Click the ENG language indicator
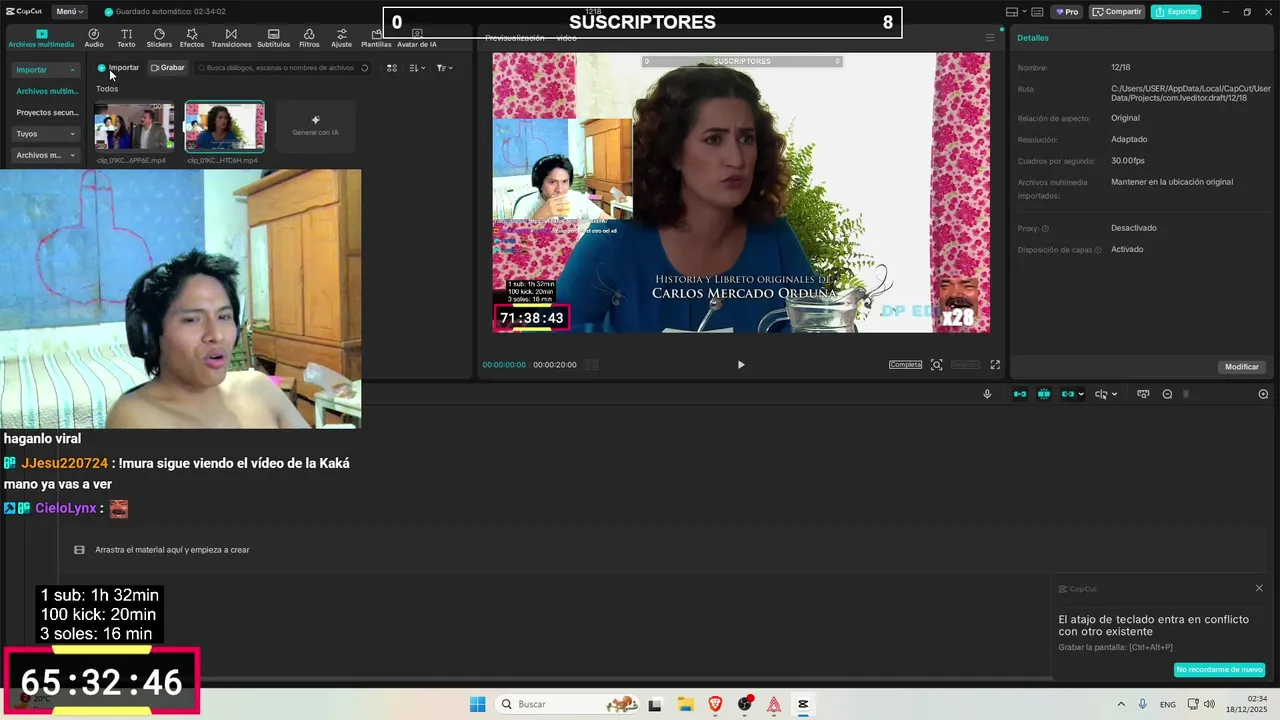 1168,704
